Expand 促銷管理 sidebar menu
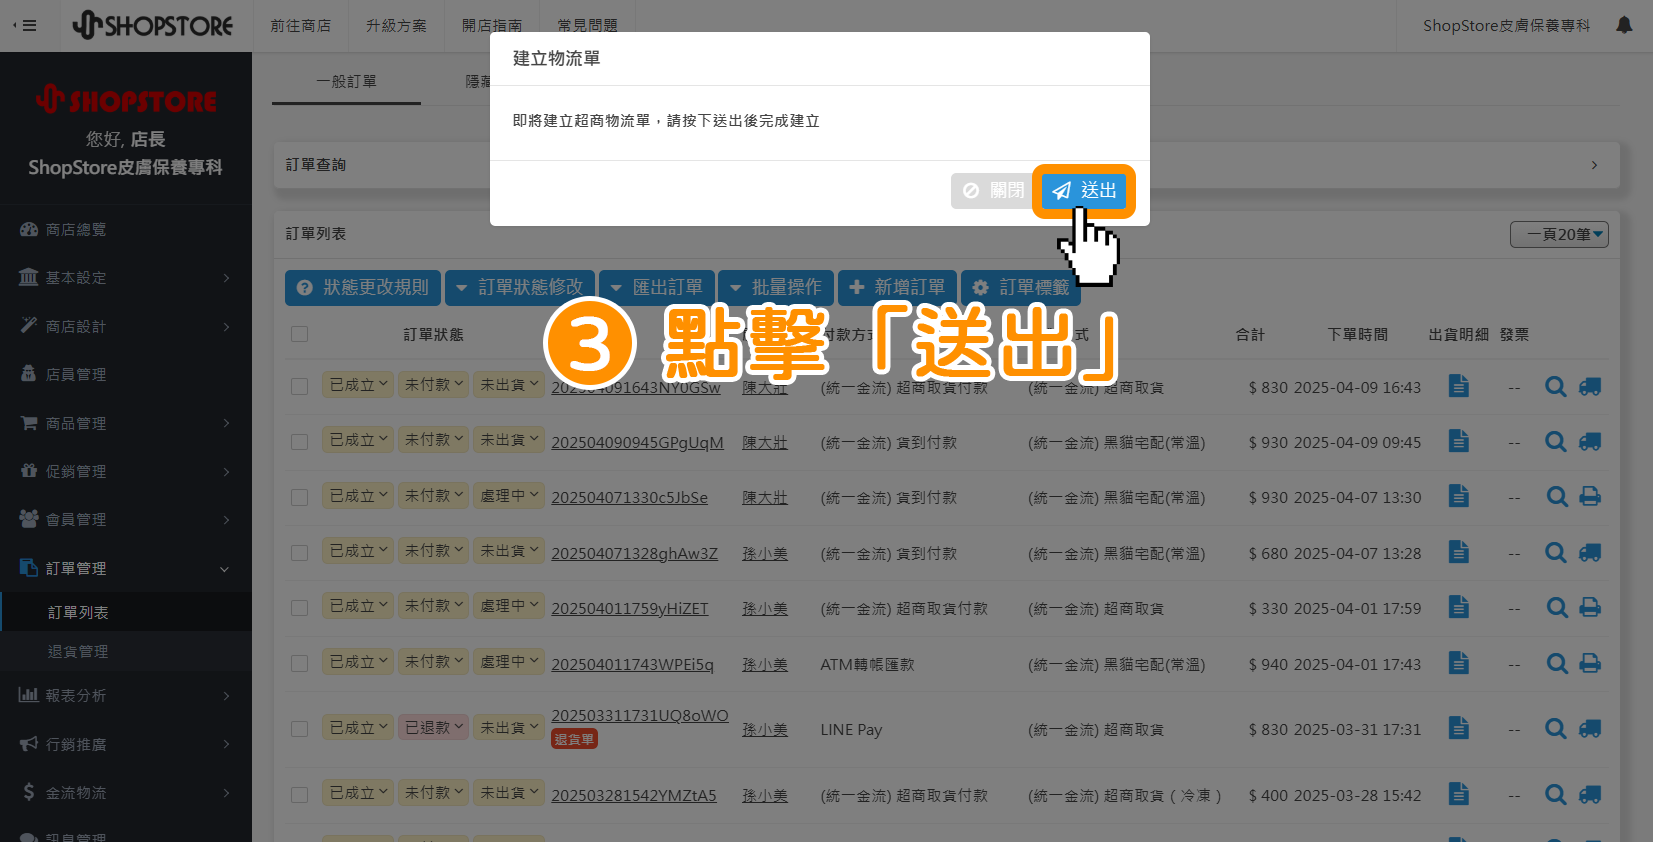This screenshot has height=842, width=1653. [126, 472]
